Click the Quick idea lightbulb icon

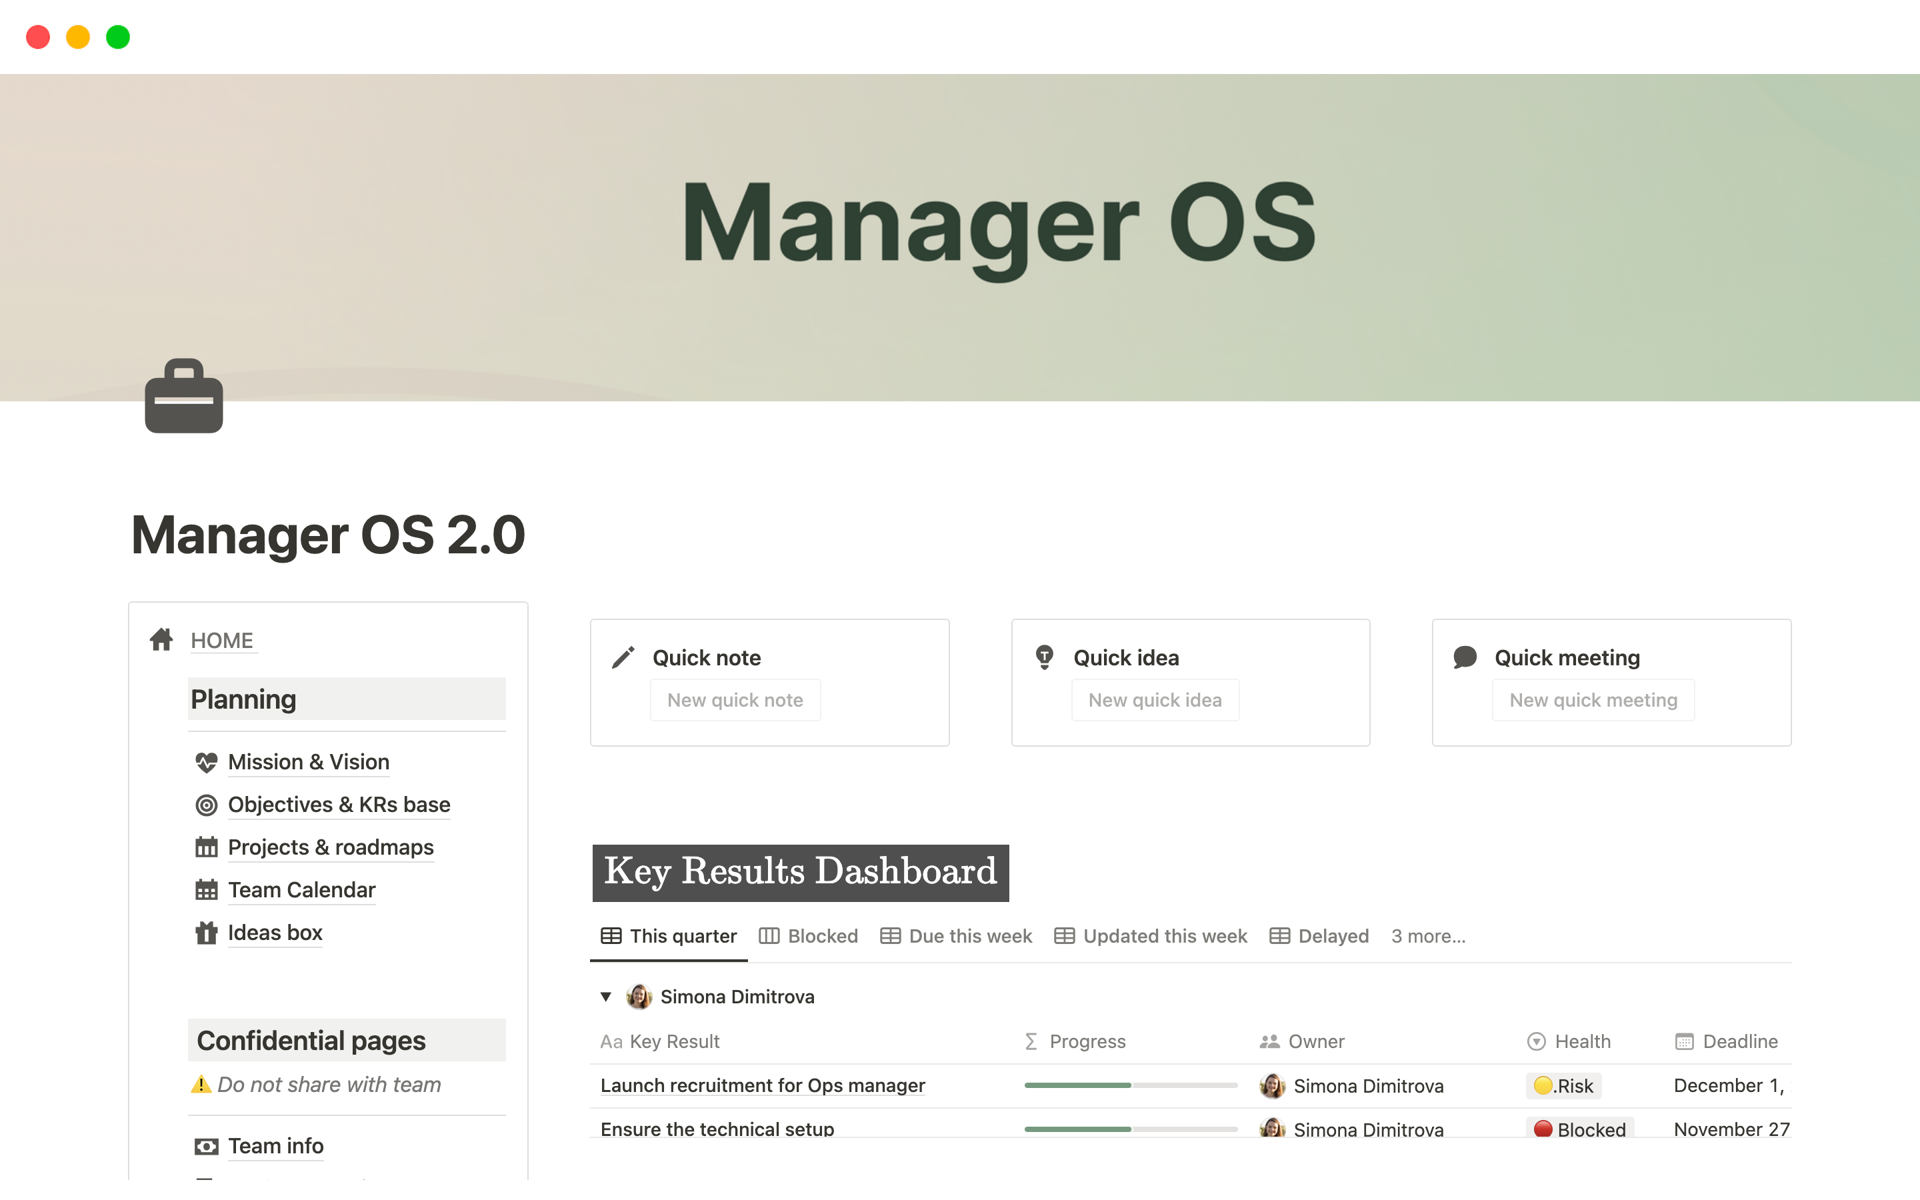click(1043, 657)
